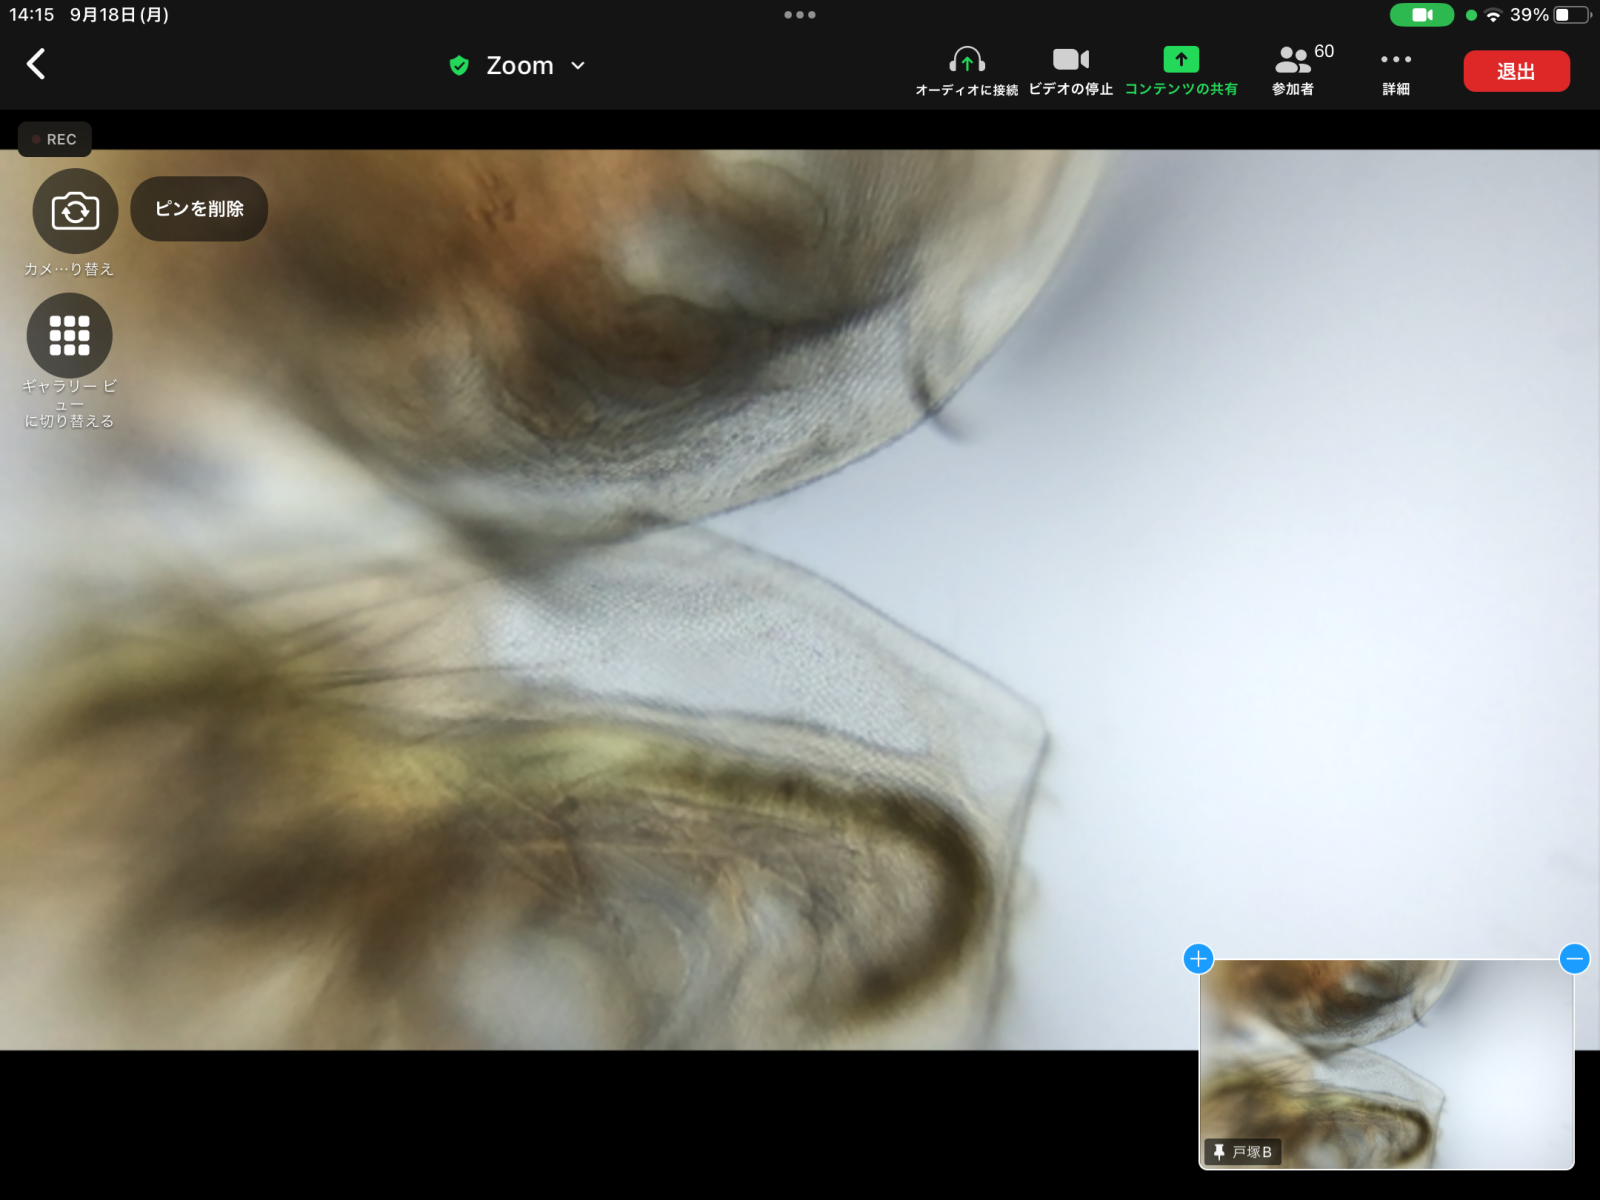Minimize the thumbnail with the blue minus

(x=1574, y=959)
